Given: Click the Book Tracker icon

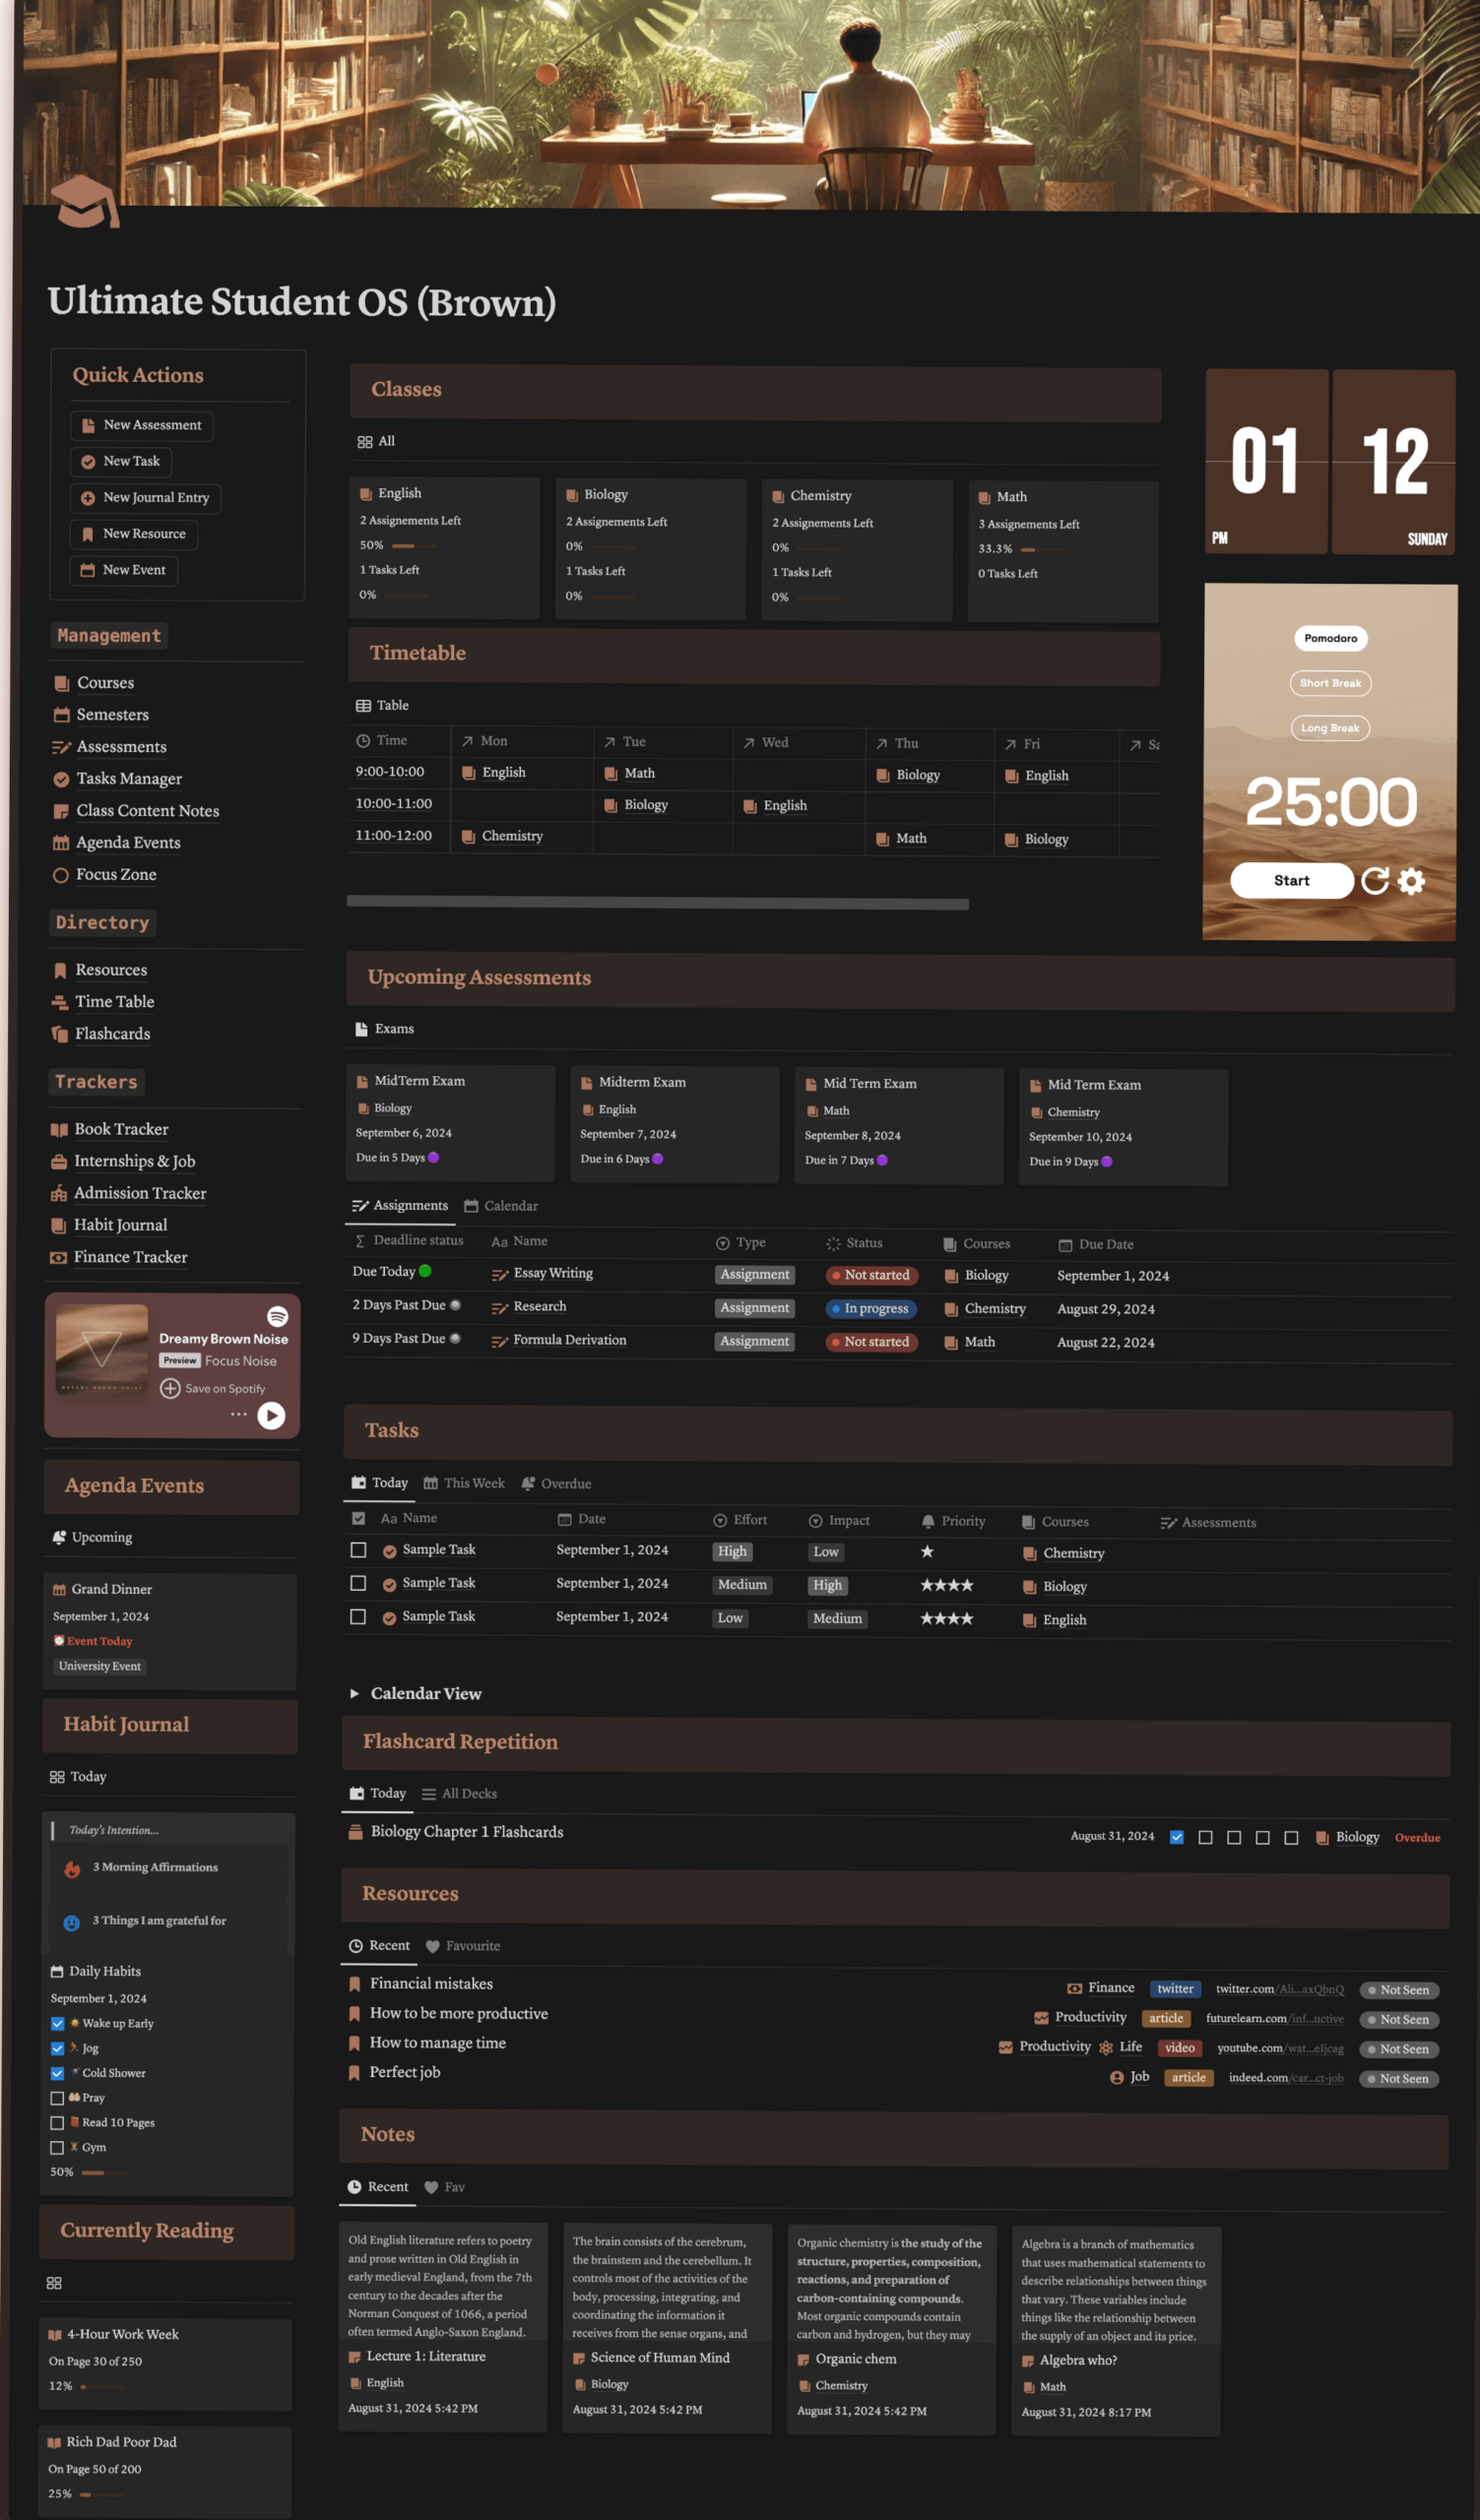Looking at the screenshot, I should (x=59, y=1129).
